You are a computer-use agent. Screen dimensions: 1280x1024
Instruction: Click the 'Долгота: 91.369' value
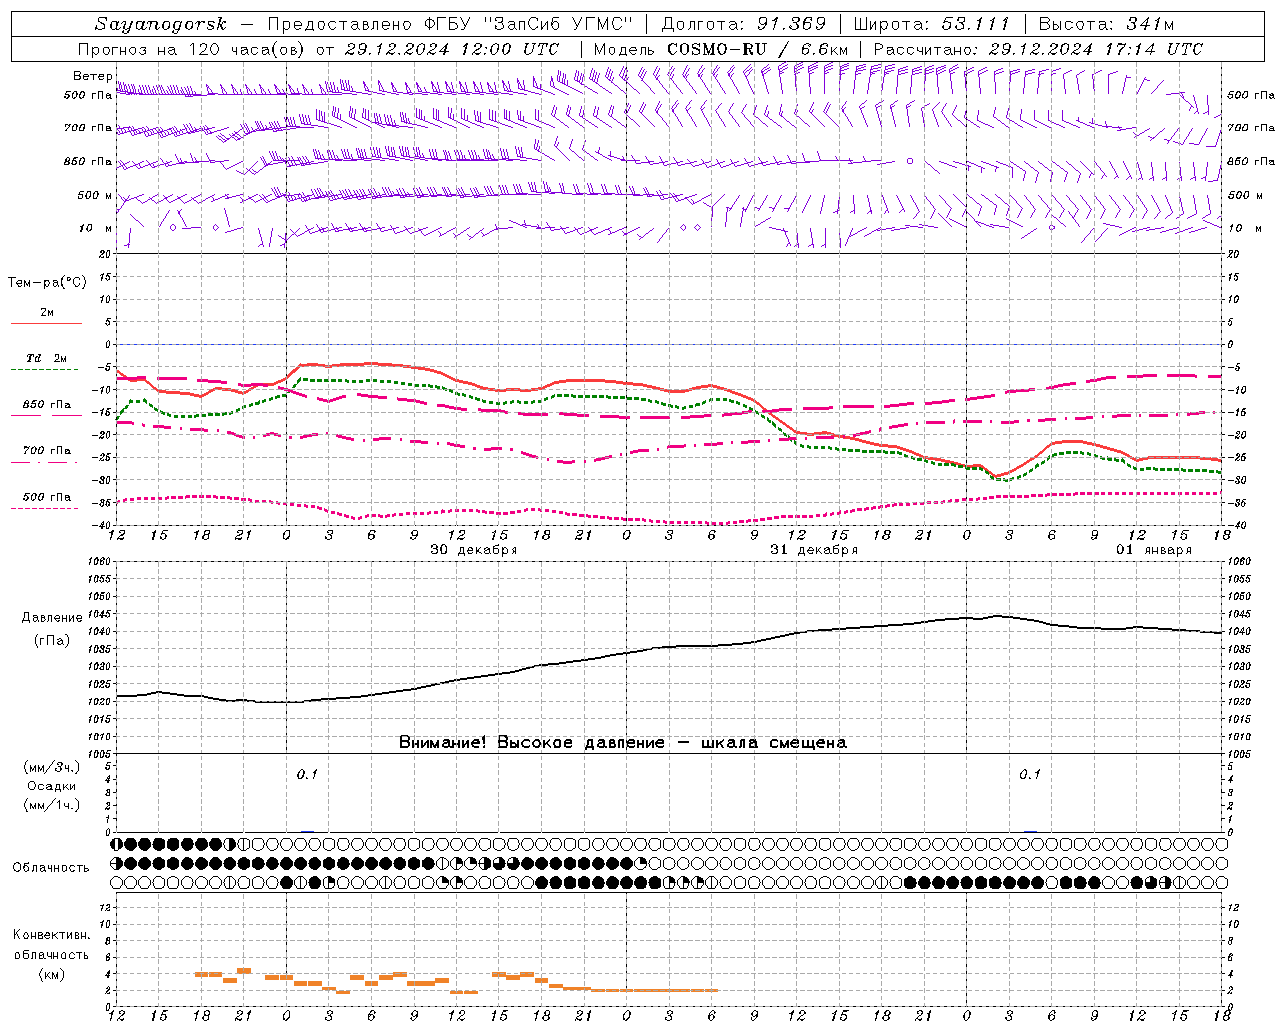pyautogui.click(x=744, y=24)
